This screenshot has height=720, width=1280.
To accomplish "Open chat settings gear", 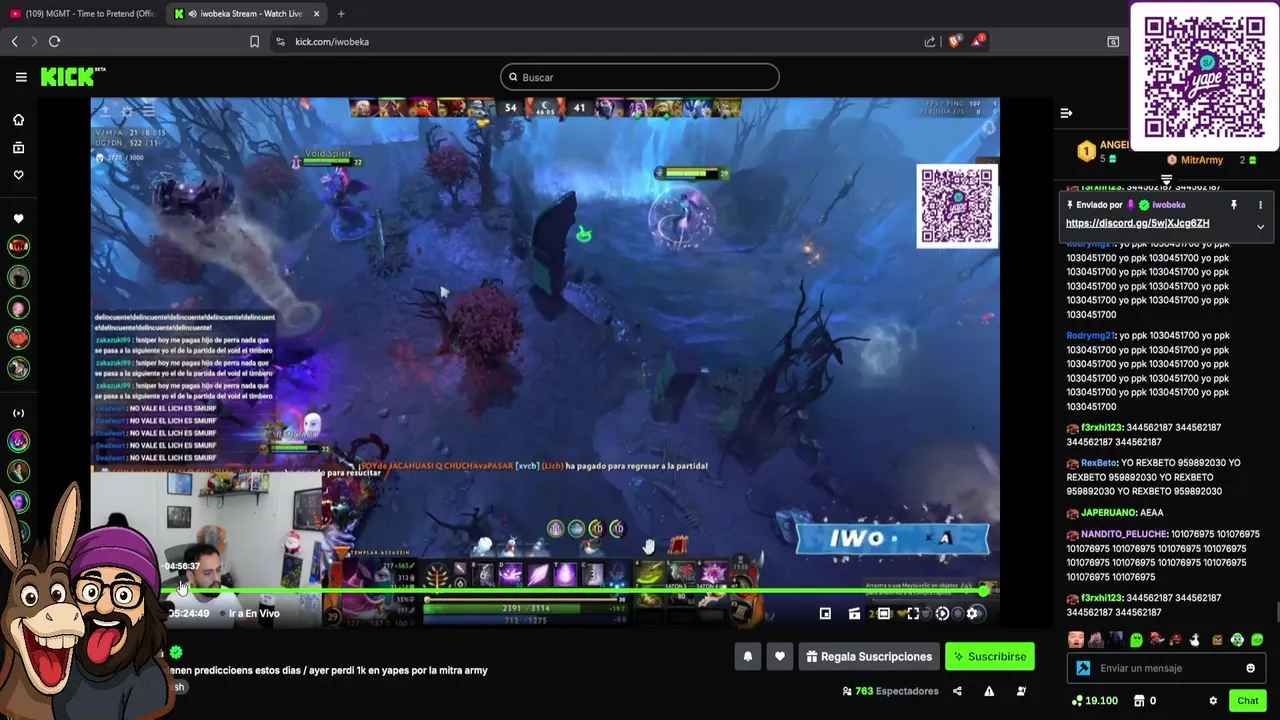I will click(x=1213, y=701).
